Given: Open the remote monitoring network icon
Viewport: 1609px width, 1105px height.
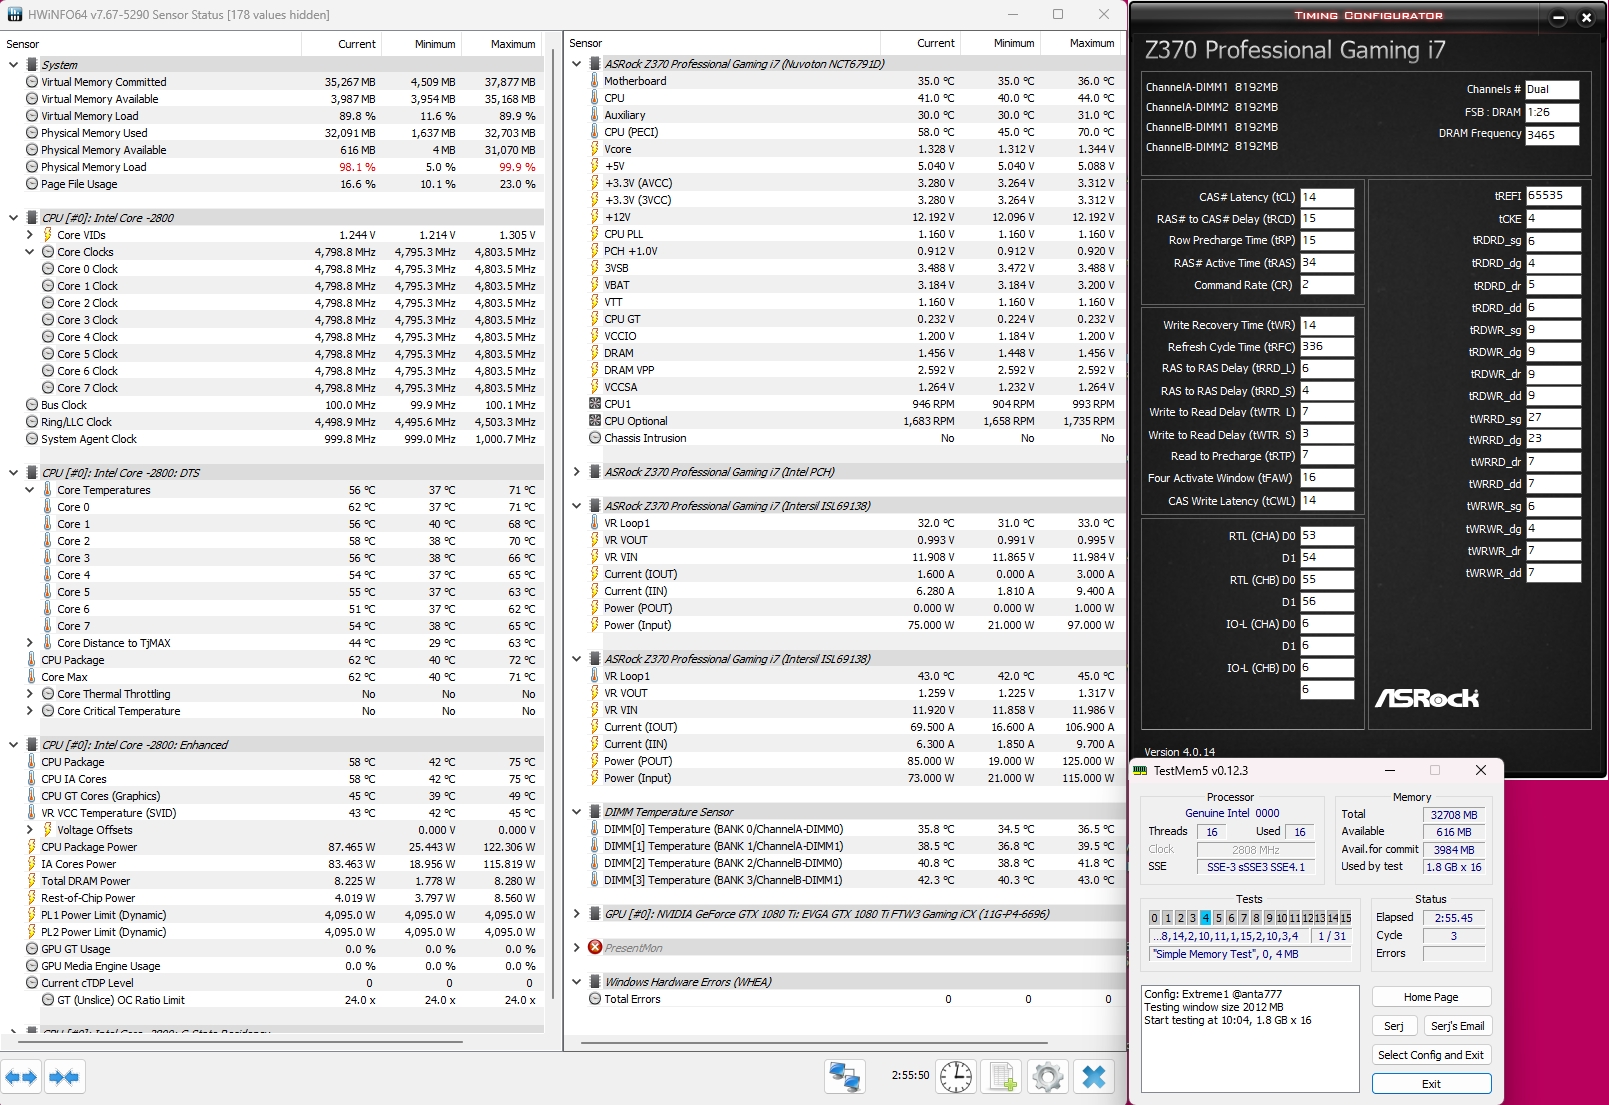Looking at the screenshot, I should (845, 1077).
